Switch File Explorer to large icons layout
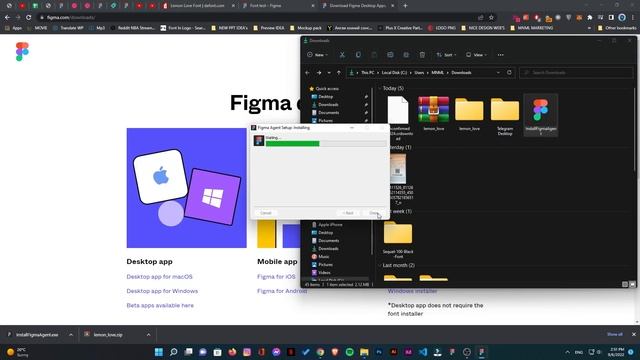 pyautogui.click(x=632, y=284)
